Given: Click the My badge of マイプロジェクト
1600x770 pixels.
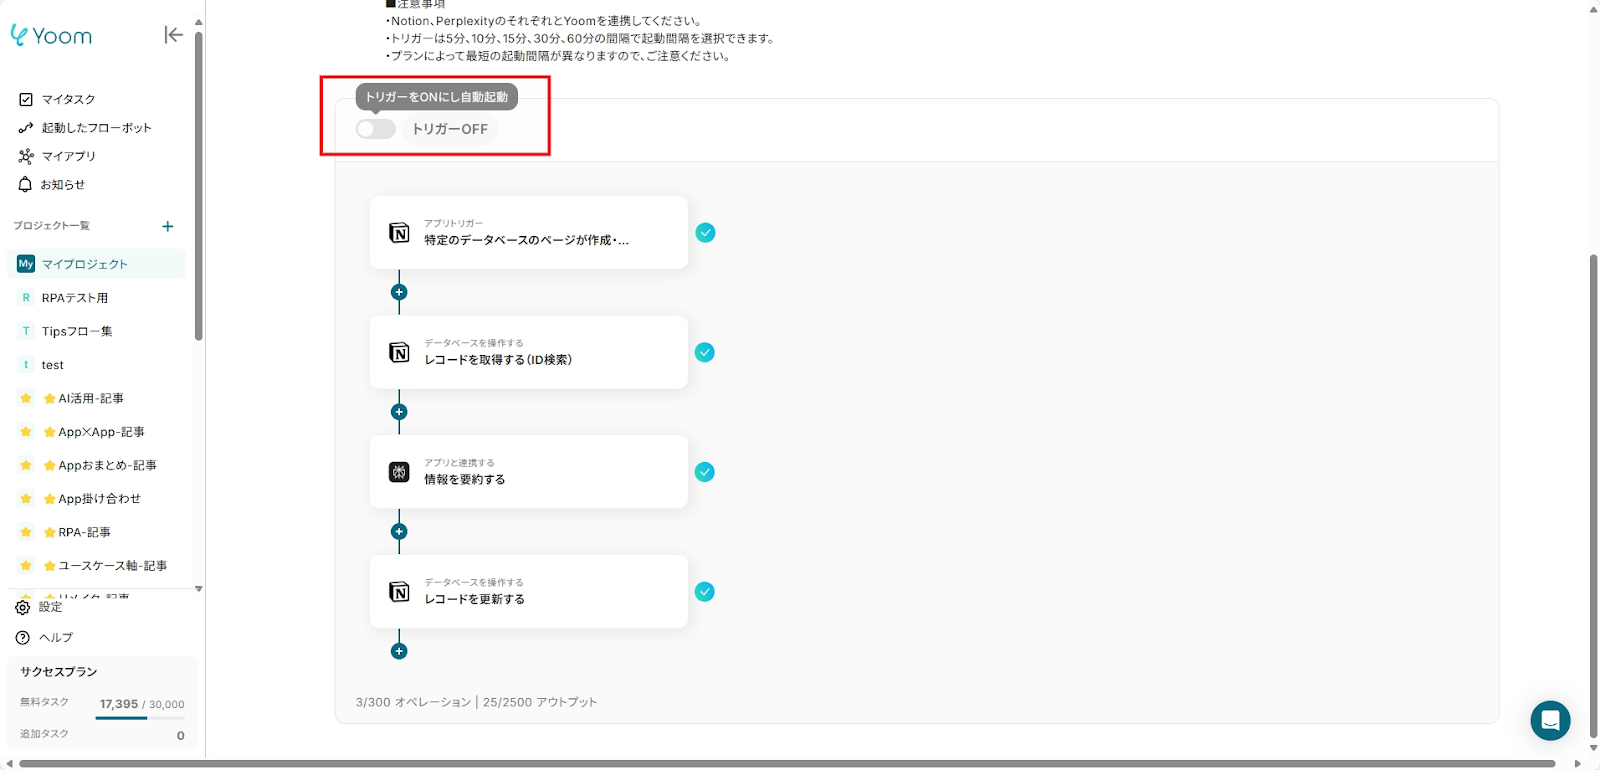Looking at the screenshot, I should point(26,264).
